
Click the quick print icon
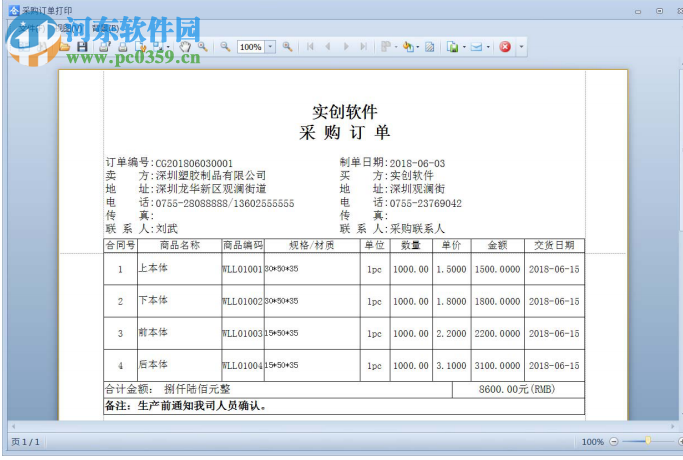(123, 47)
